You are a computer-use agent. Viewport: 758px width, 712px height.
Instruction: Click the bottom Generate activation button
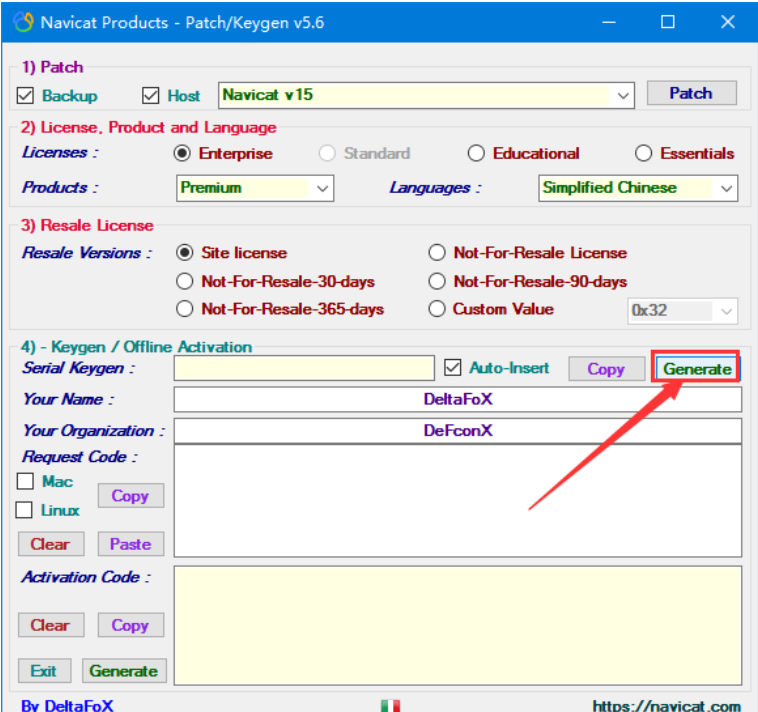(x=124, y=671)
